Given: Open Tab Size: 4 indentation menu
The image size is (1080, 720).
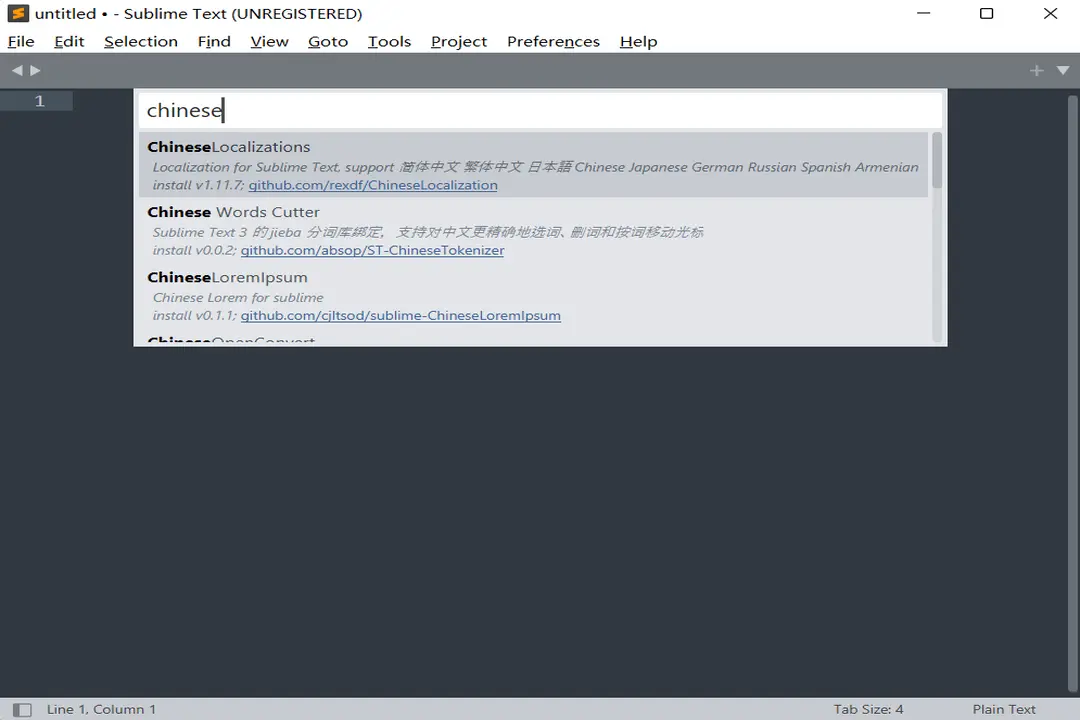Looking at the screenshot, I should click(x=868, y=709).
